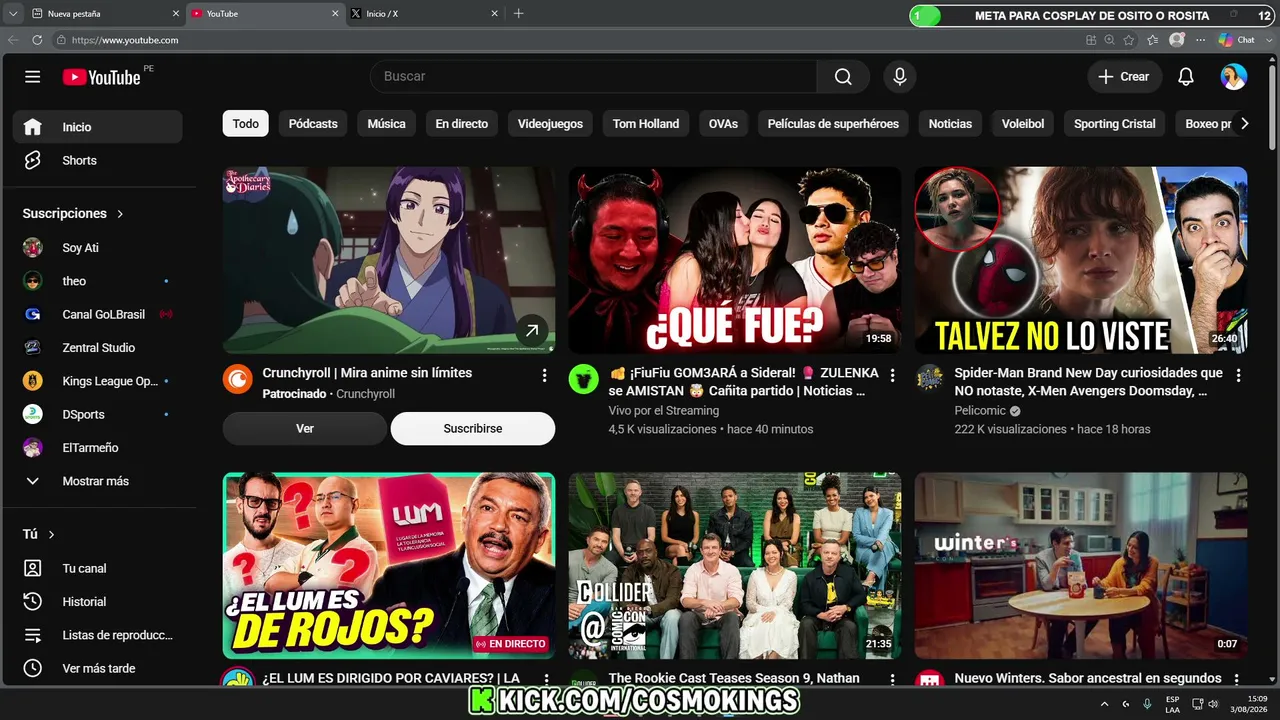Open the account avatar menu
Viewport: 1280px width, 720px height.
[1234, 77]
